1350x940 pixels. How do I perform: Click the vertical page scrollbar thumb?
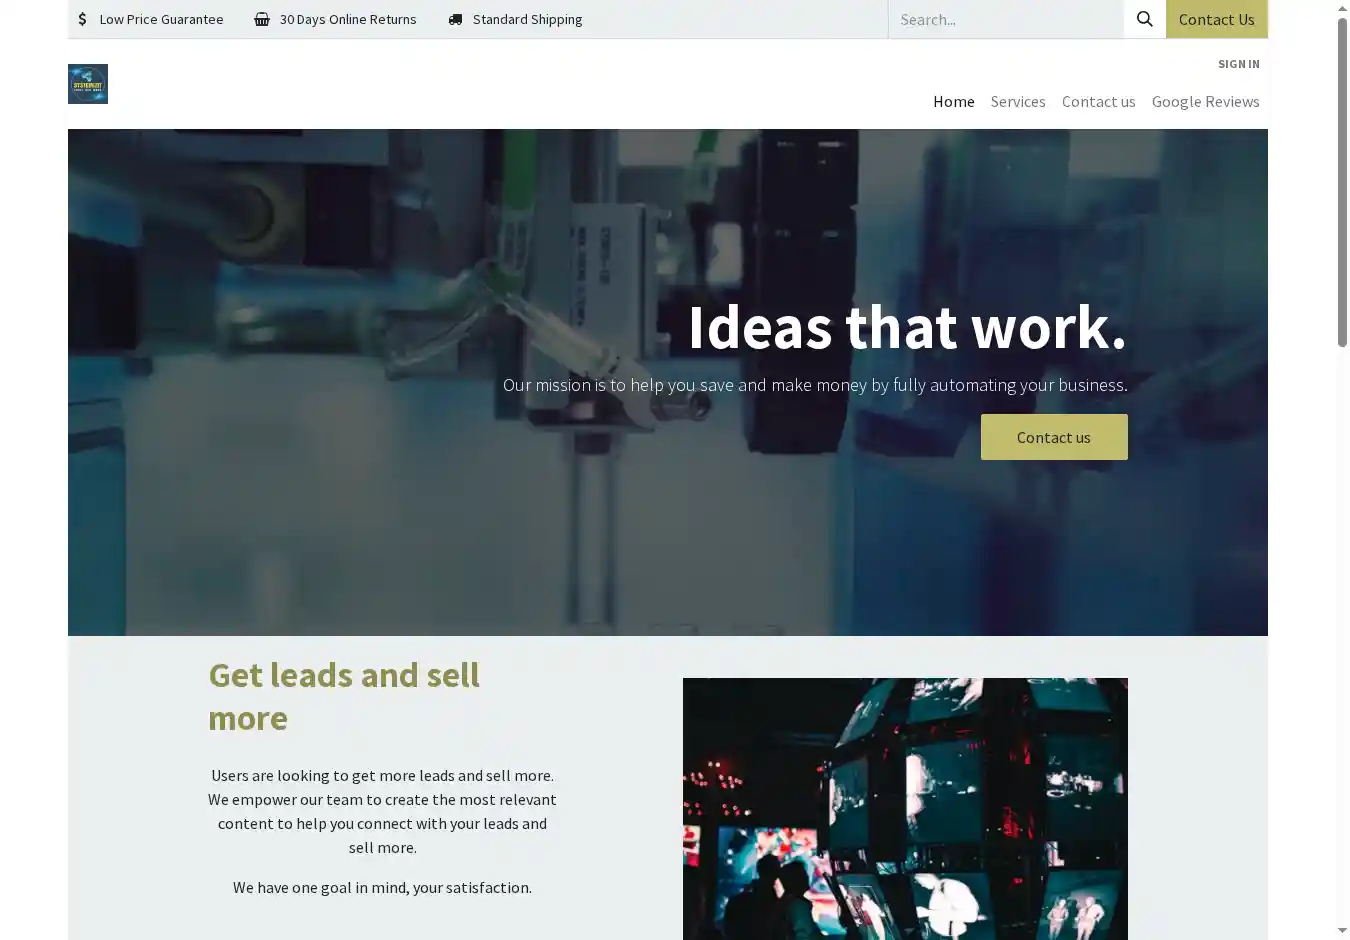[x=1342, y=182]
